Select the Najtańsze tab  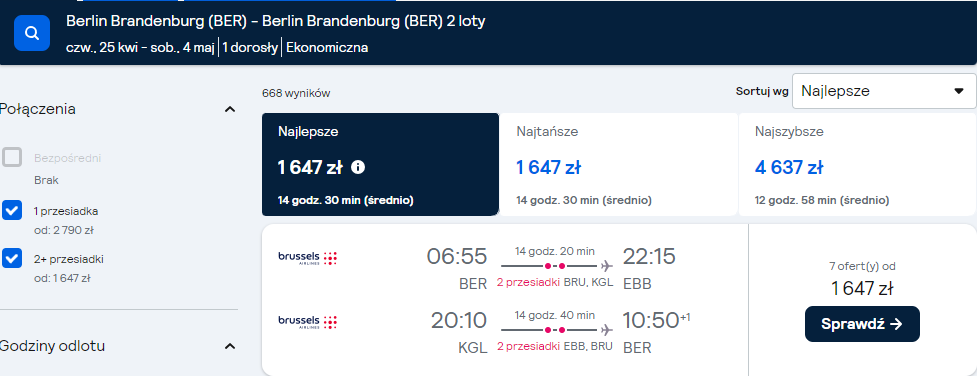(618, 165)
